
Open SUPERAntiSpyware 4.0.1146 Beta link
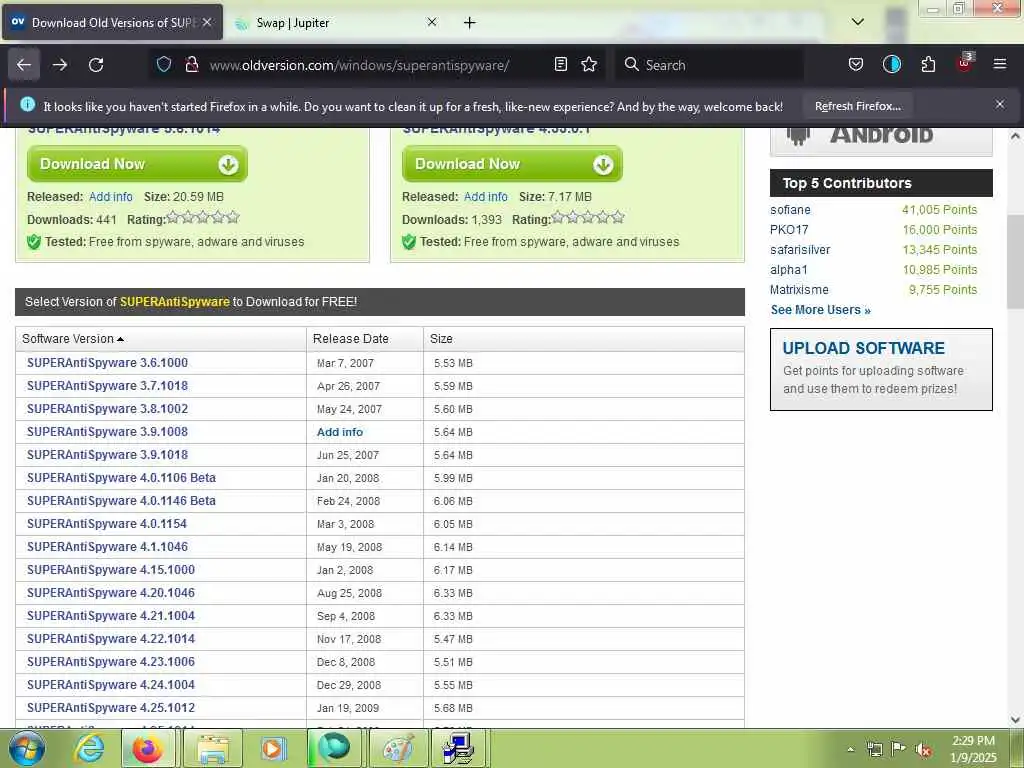[121, 501]
